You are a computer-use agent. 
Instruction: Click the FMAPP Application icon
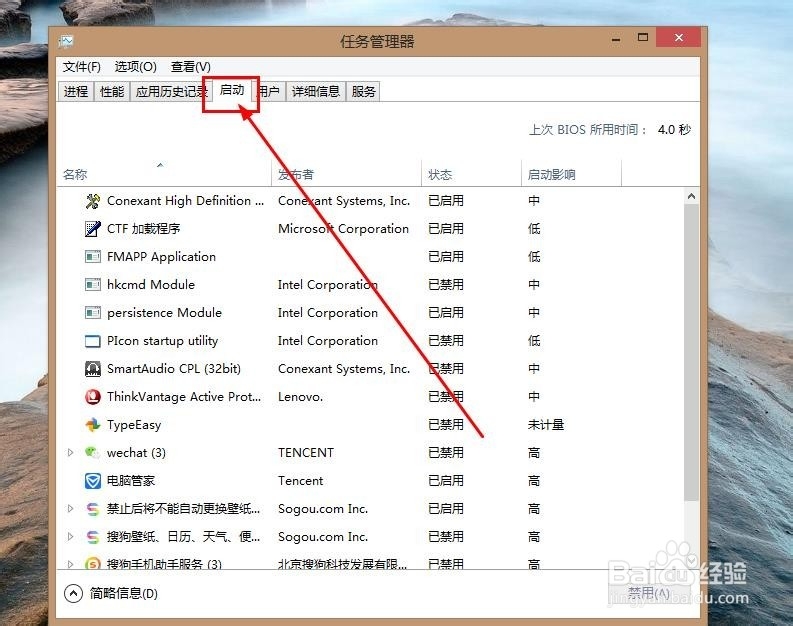93,256
